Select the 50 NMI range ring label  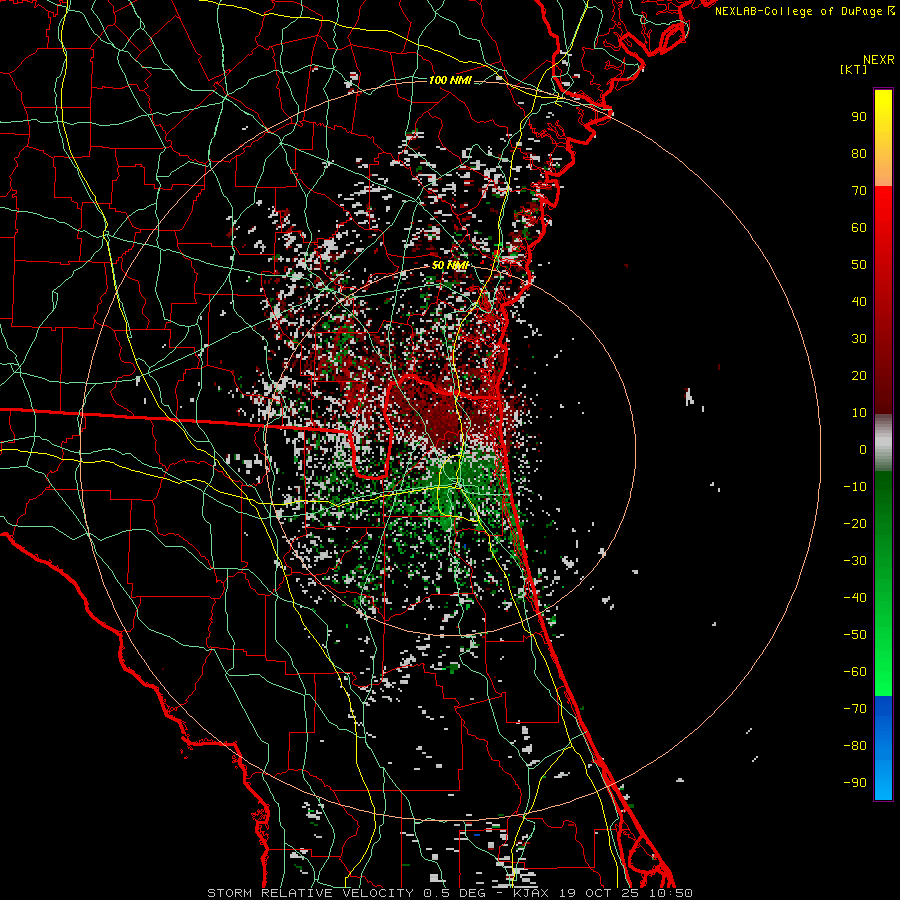450,265
